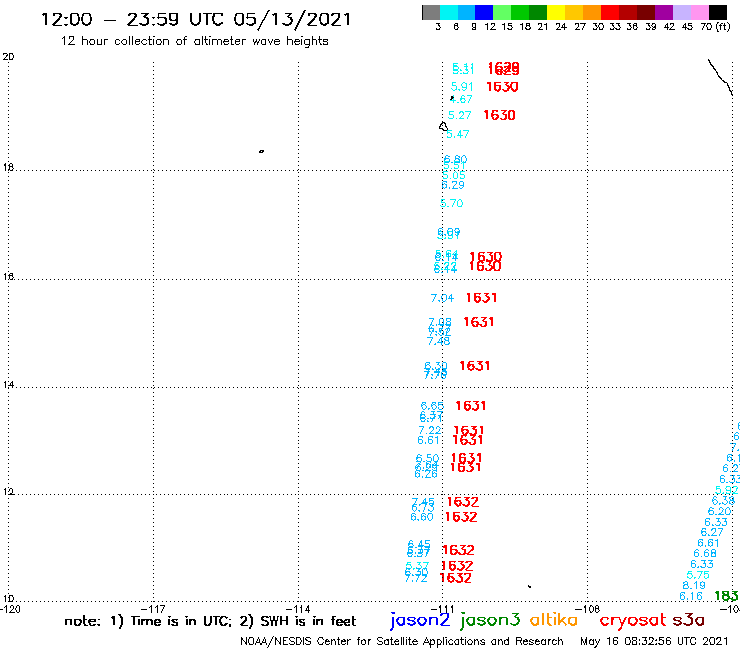The width and height of the screenshot is (740, 650).
Task: Click the latitude axis label 14
Action: pos(8,385)
